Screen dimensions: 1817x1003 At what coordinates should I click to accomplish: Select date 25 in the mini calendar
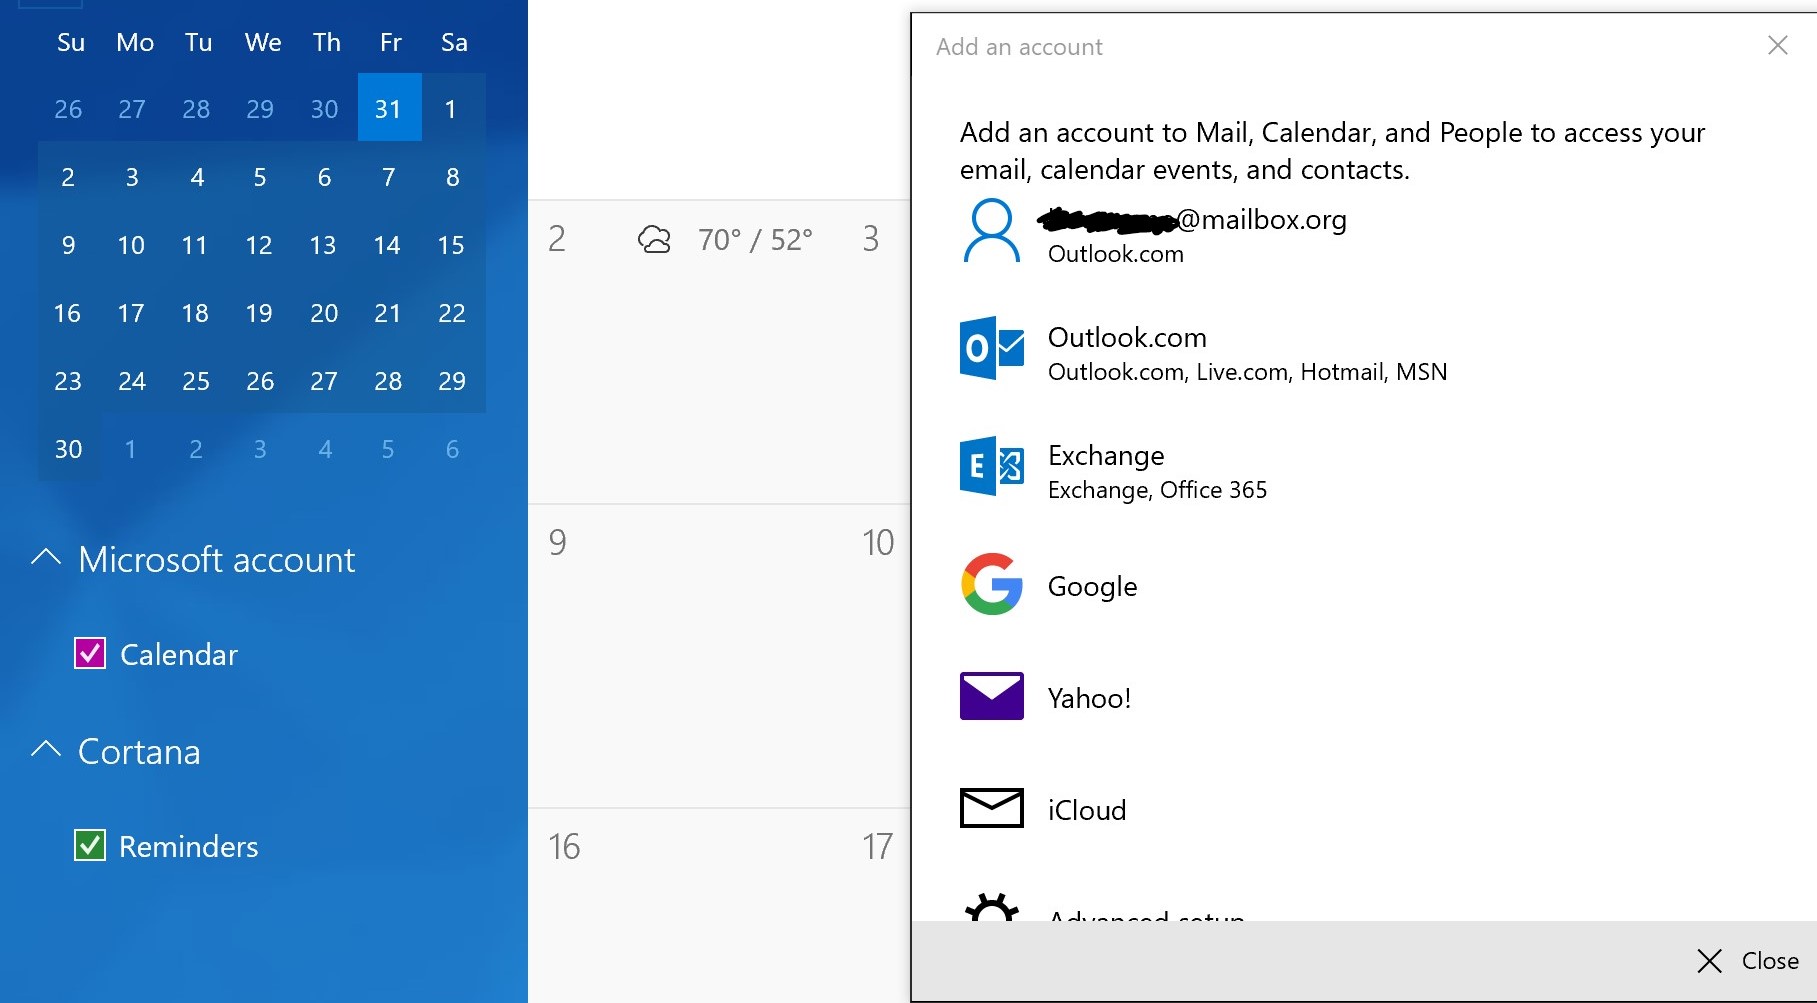[x=196, y=381]
